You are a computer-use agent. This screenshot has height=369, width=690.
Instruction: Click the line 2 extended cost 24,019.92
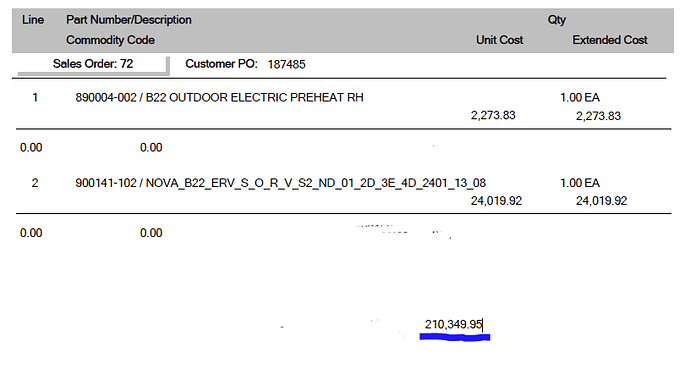[x=602, y=201]
